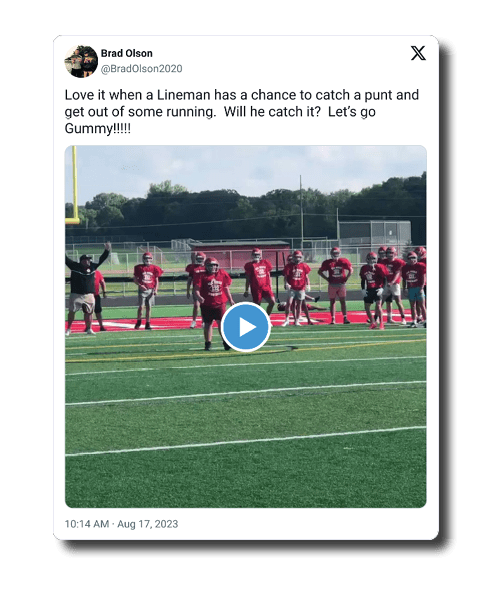This screenshot has width=498, height=589.
Task: Play the embedded football practice video
Action: point(245,327)
